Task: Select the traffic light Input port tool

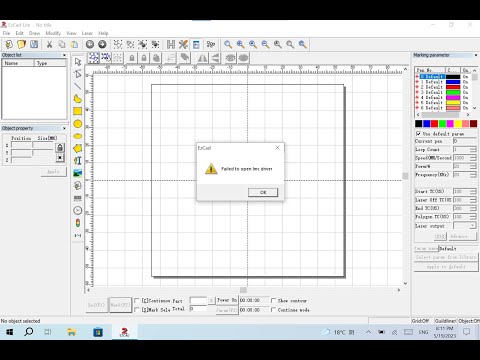Action: tap(78, 223)
